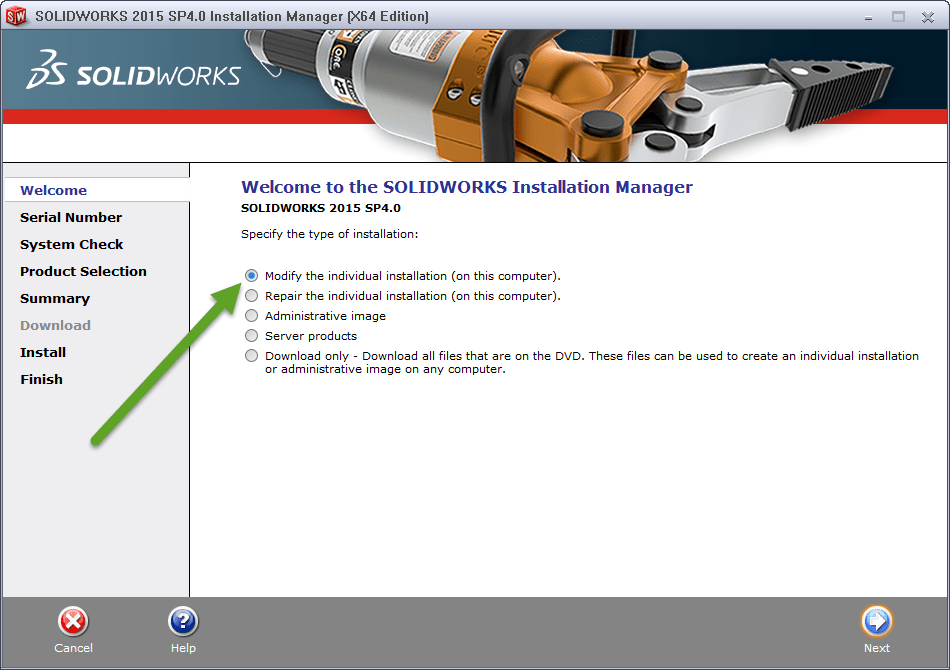Screen dimensions: 950x670
Task: Click the window title bar text
Action: pos(231,16)
